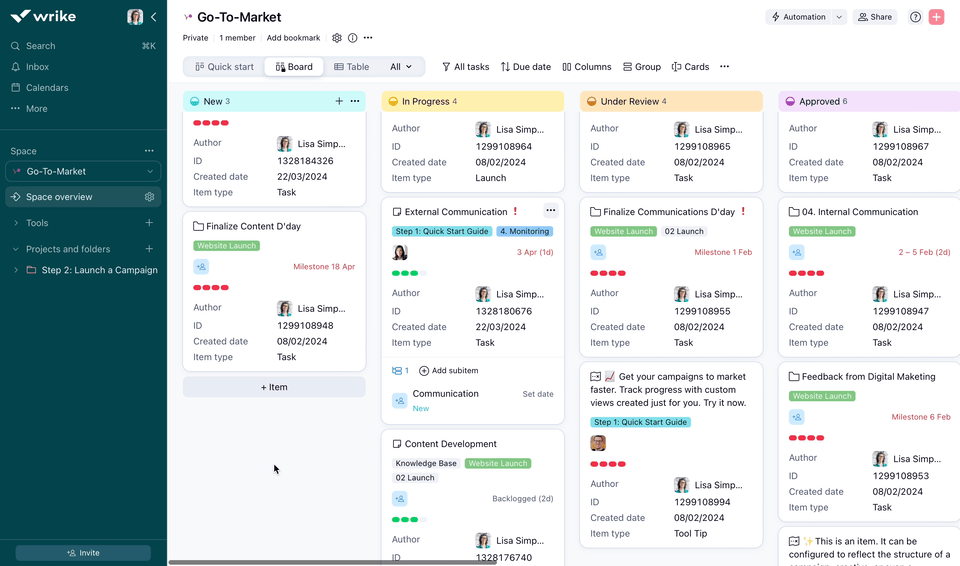Add a project or folder with plus

pyautogui.click(x=149, y=249)
